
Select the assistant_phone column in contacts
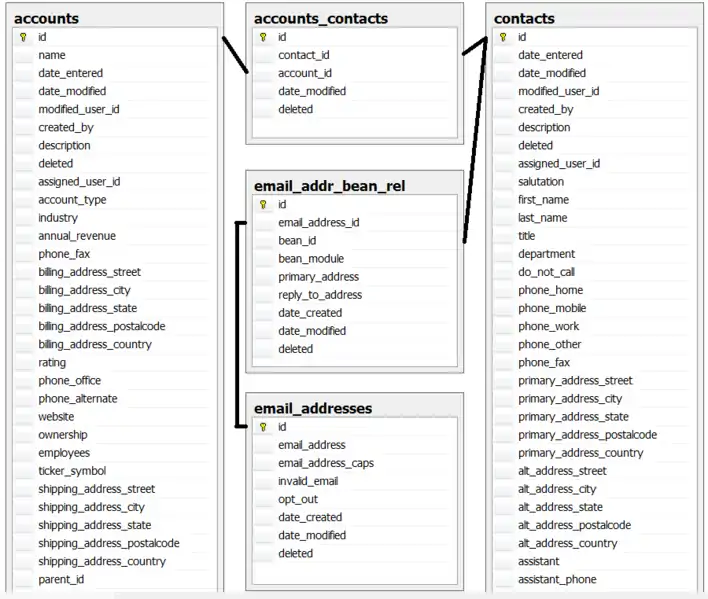coord(557,579)
